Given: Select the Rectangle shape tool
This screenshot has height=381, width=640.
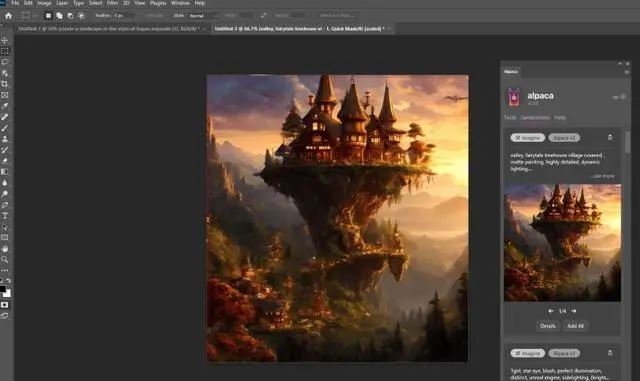Looking at the screenshot, I should (x=4, y=238).
